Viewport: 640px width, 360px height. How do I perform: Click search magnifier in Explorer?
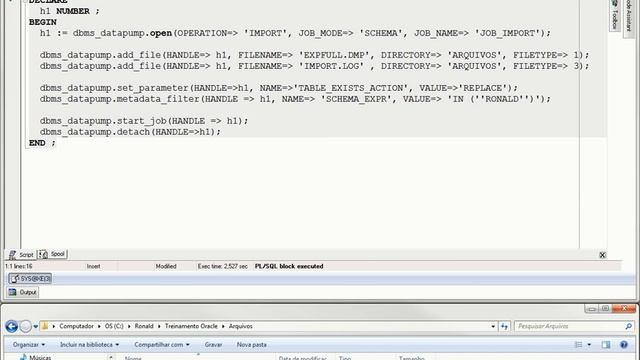[628, 326]
